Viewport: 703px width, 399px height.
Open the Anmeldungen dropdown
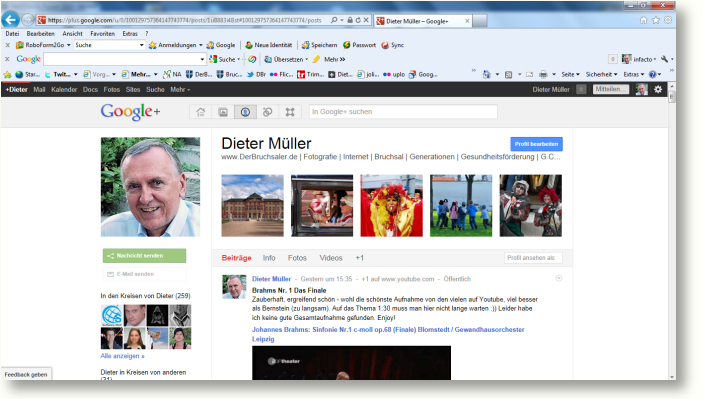[200, 45]
